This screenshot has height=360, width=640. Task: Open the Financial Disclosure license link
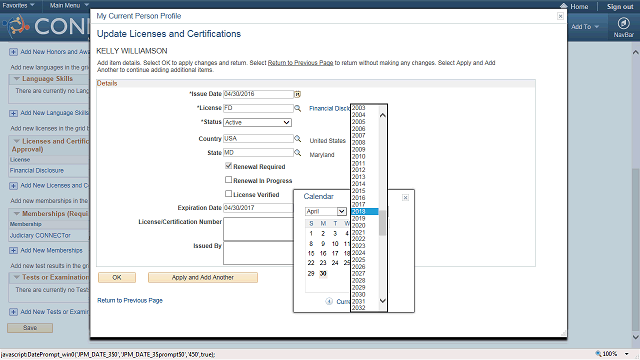(37, 171)
